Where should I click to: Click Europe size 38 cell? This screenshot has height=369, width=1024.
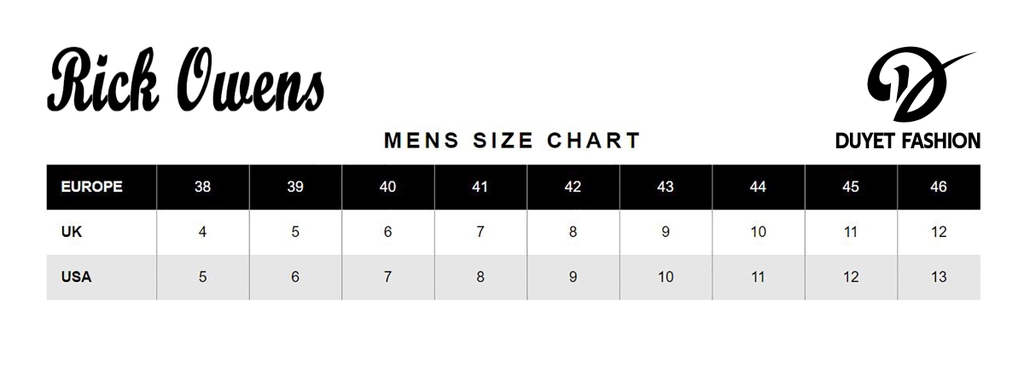click(202, 187)
